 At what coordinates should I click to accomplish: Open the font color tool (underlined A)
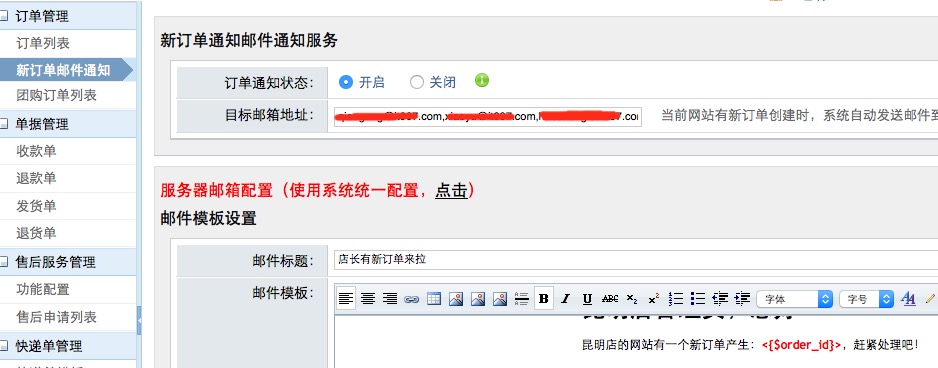[909, 299]
